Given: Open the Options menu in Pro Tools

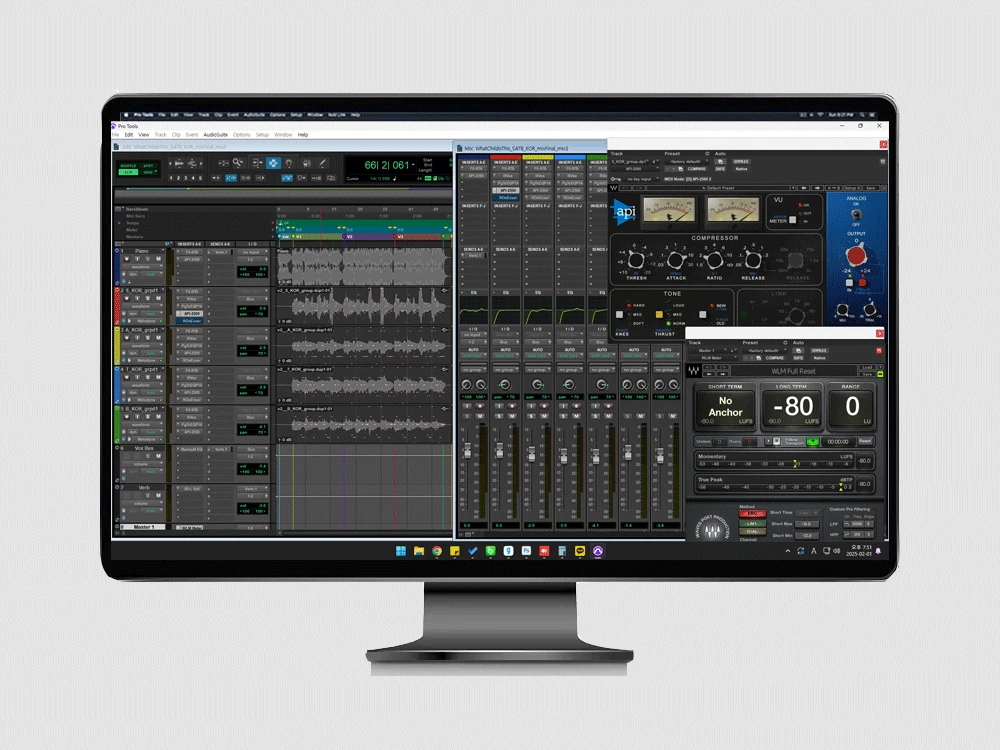Looking at the screenshot, I should tap(241, 135).
